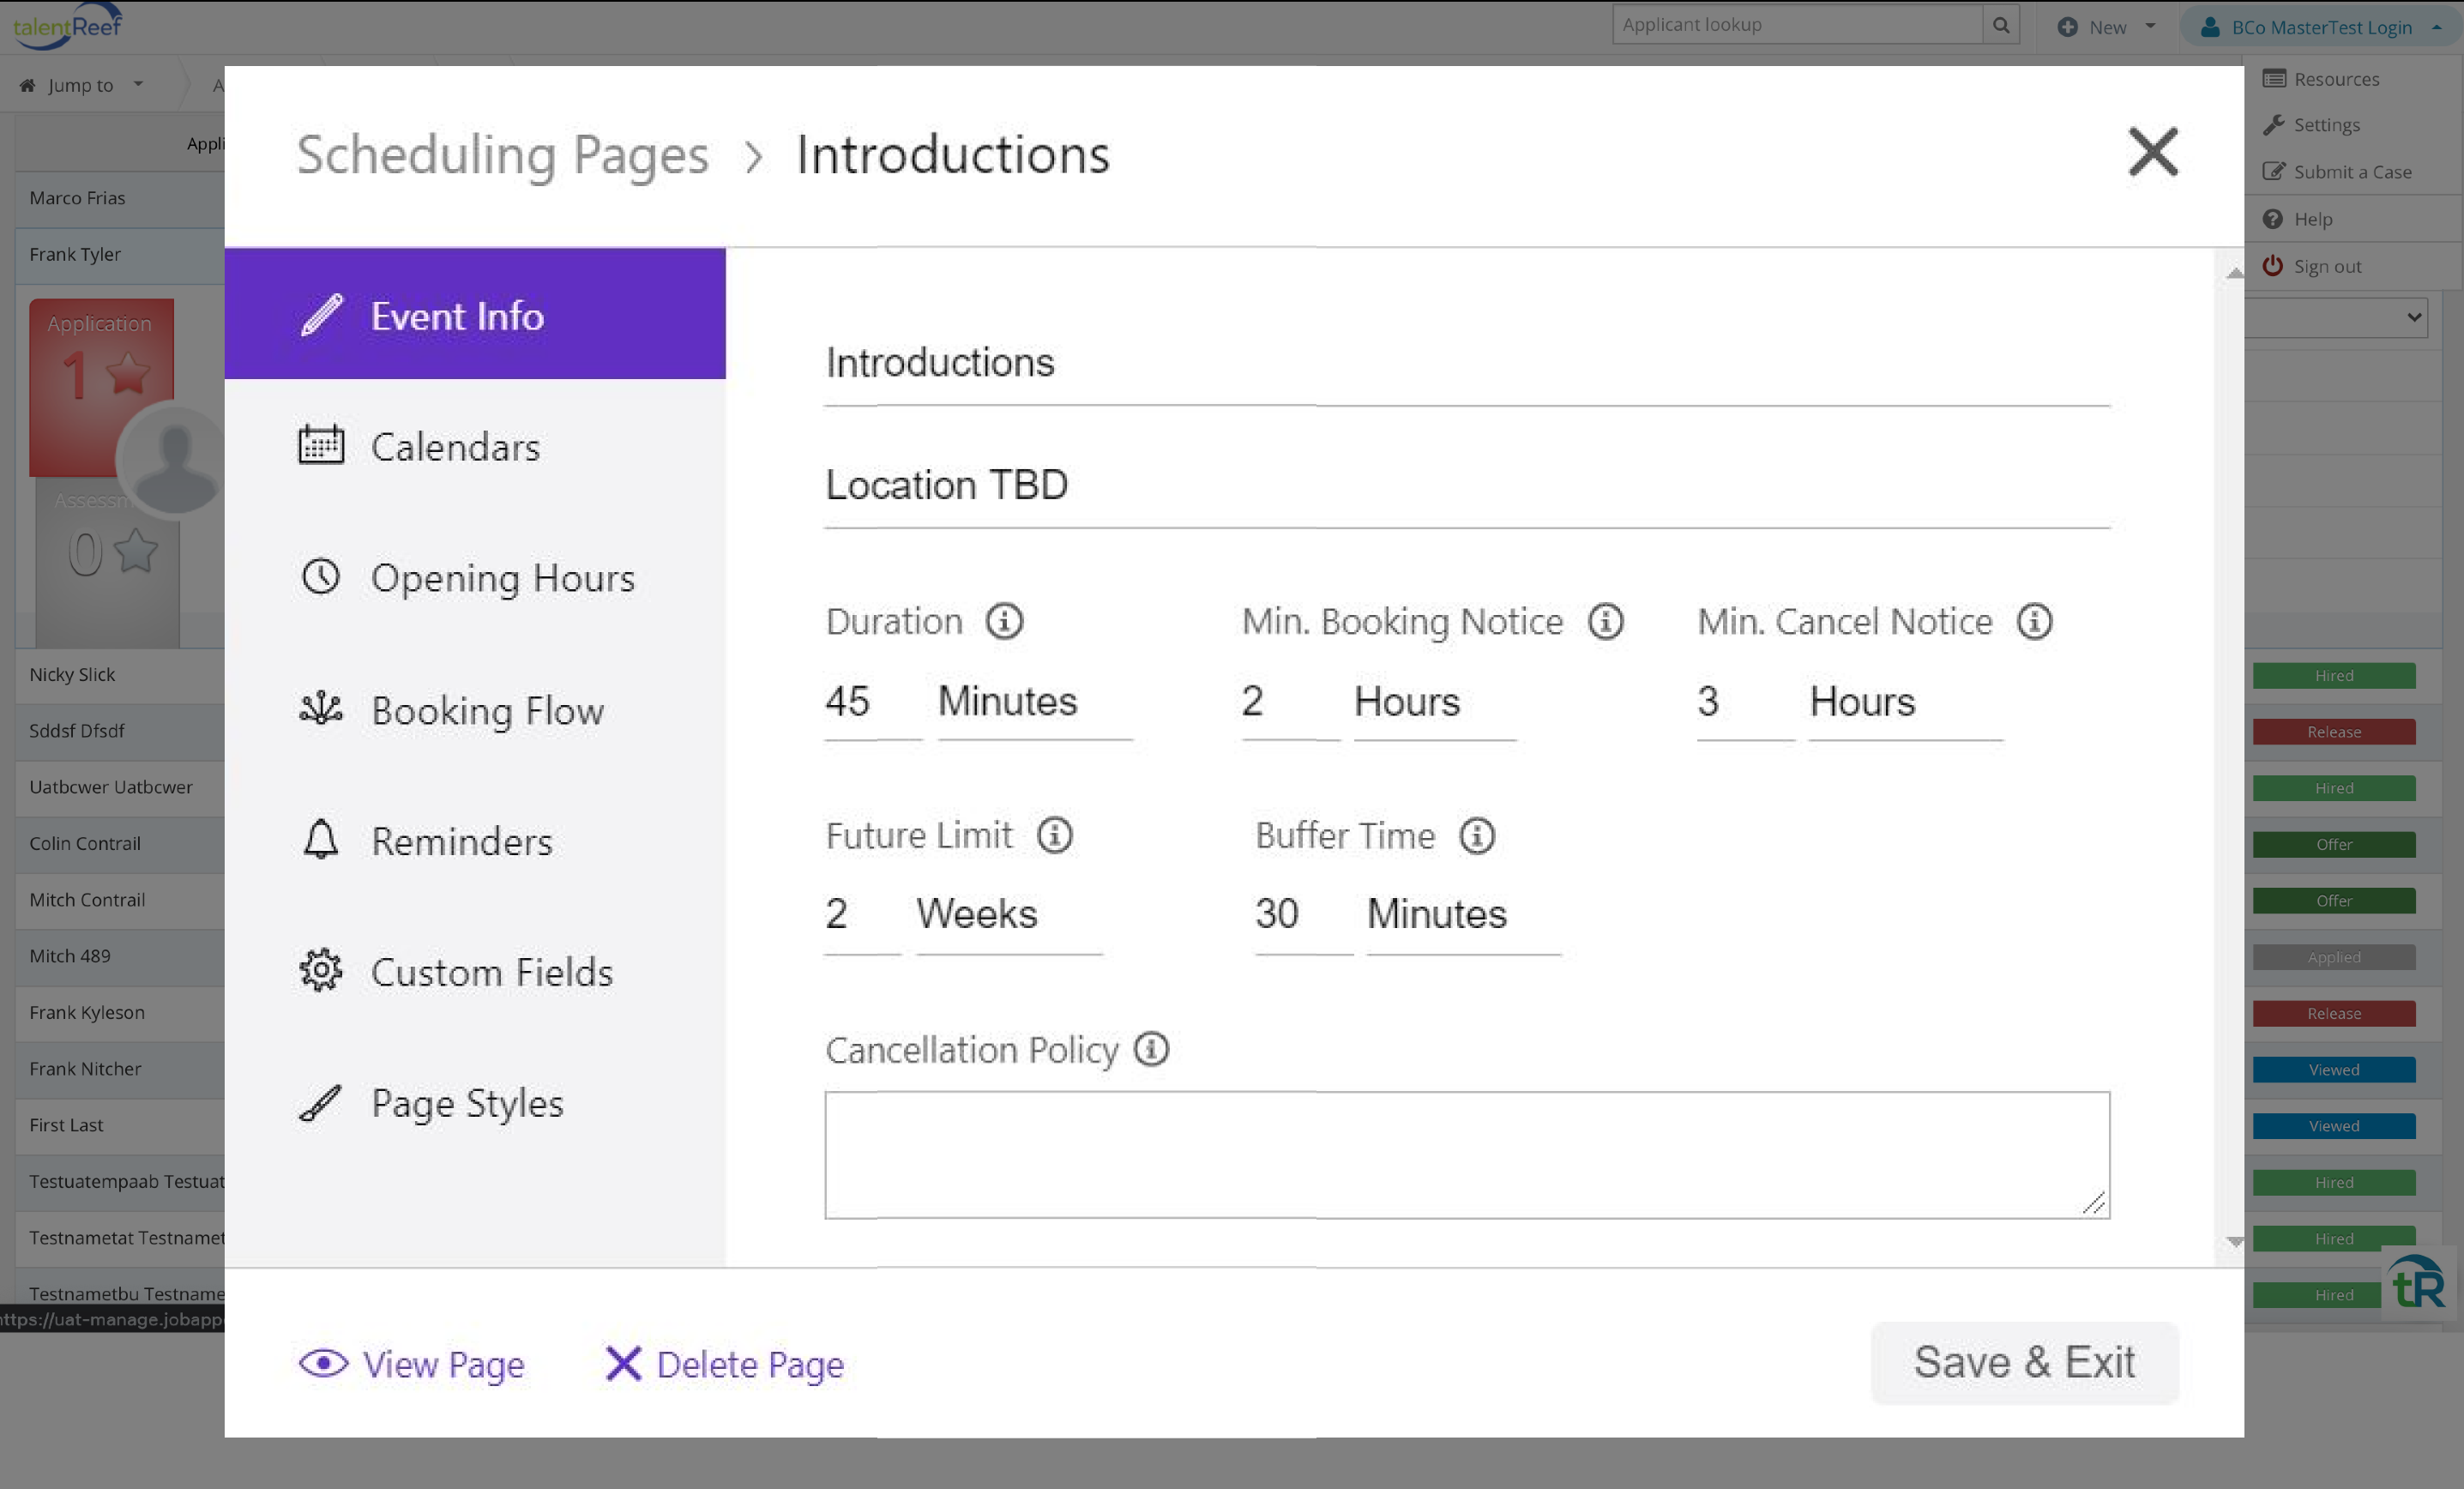Click the Buffer Time info icon
2464x1489 pixels.
click(1477, 835)
